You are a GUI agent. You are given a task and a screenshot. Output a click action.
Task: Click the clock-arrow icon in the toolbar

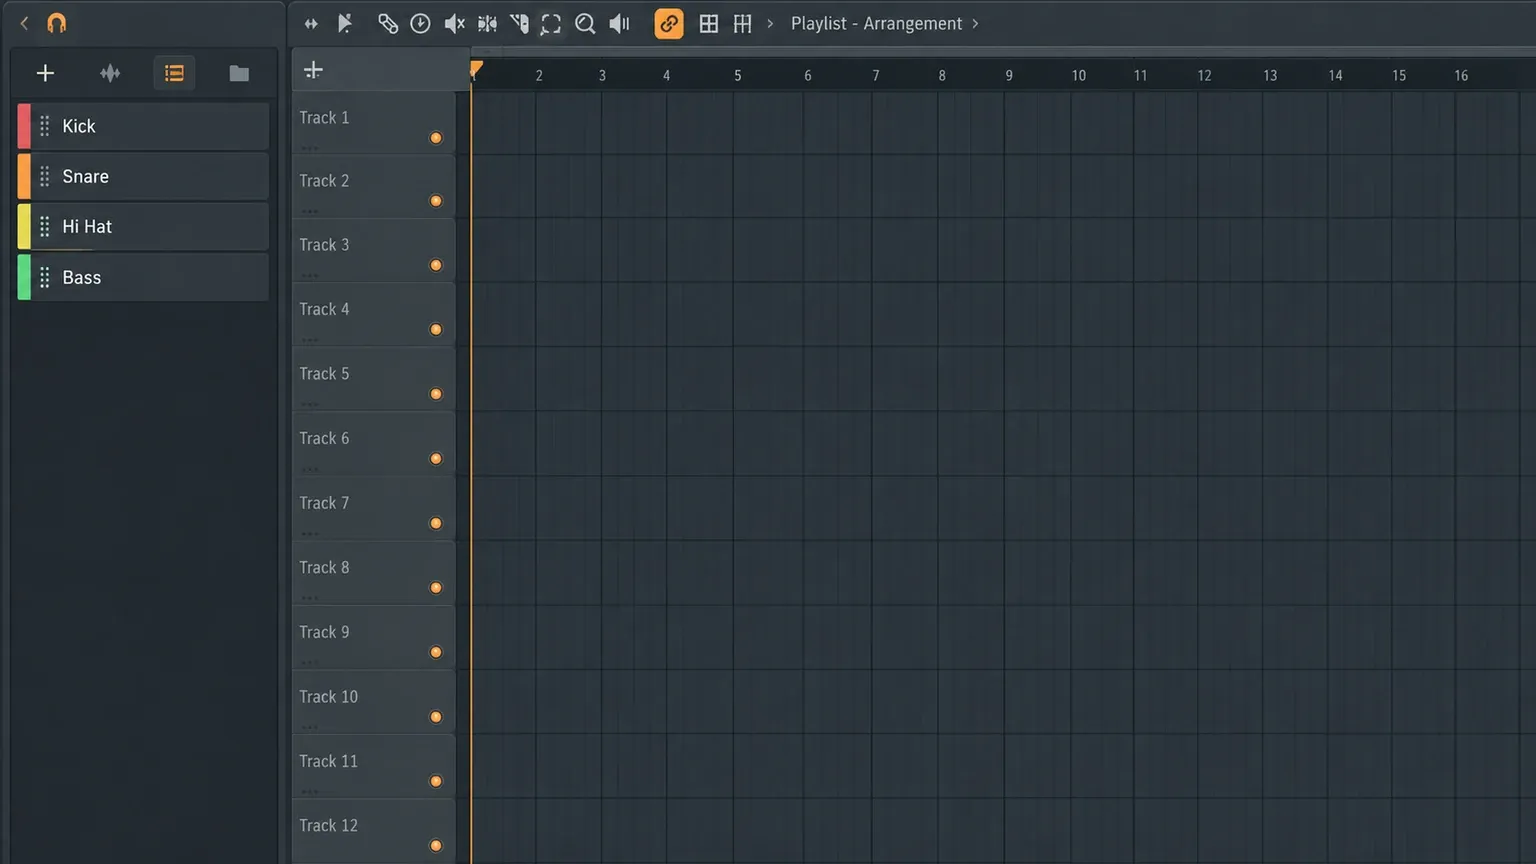[x=421, y=23]
